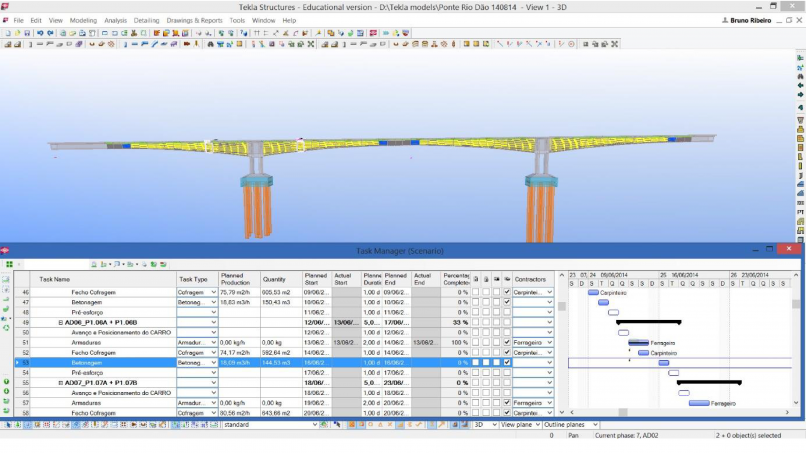Click the Undo arrow in the toolbar
The width and height of the screenshot is (806, 453).
tap(38, 33)
